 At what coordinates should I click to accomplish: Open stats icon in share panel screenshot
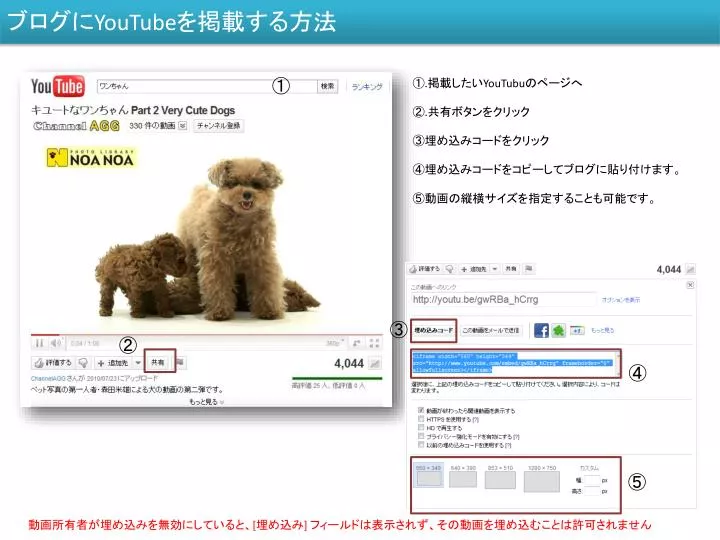pyautogui.click(x=690, y=270)
